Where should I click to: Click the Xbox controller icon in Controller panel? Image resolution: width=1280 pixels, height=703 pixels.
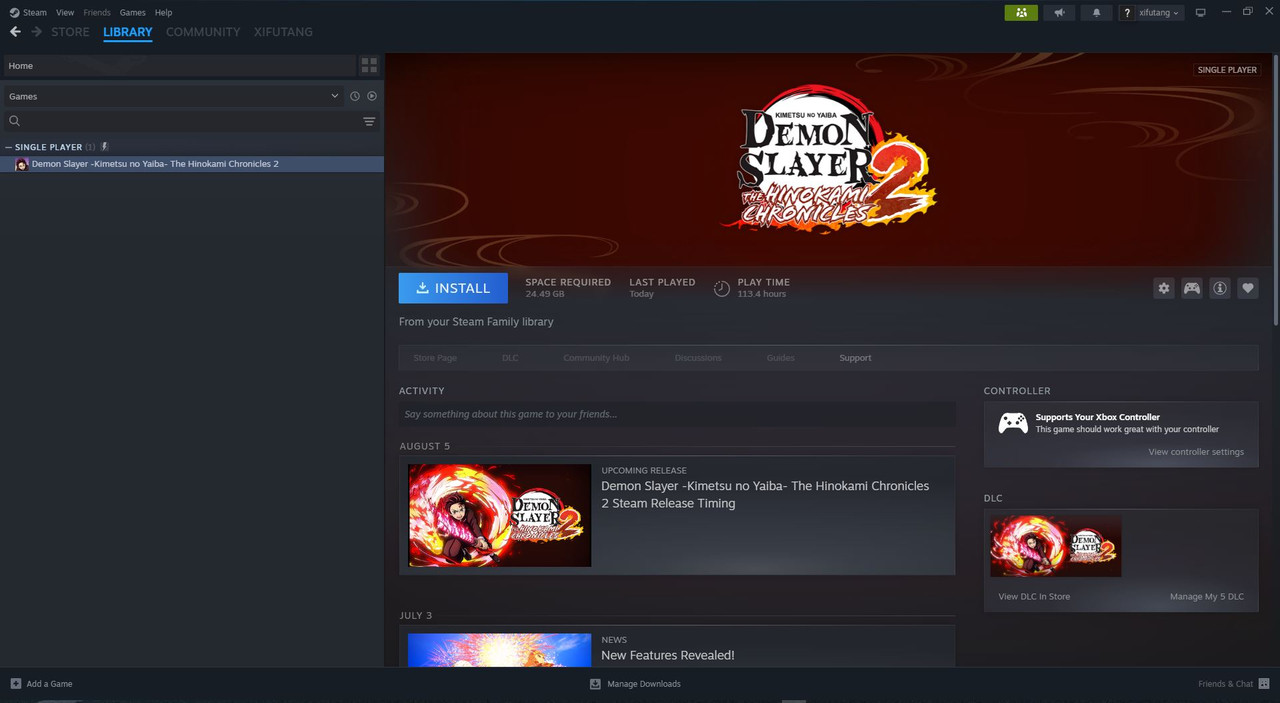click(x=1013, y=423)
